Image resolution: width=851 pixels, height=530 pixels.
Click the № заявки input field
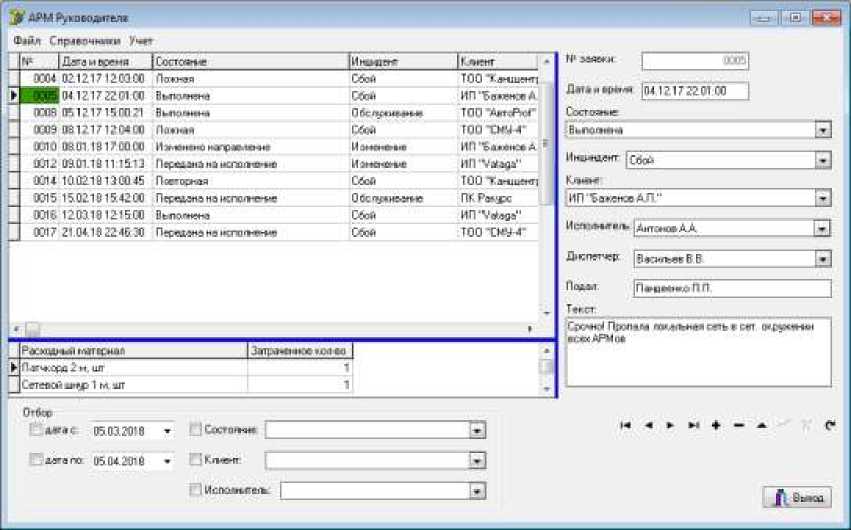[695, 61]
